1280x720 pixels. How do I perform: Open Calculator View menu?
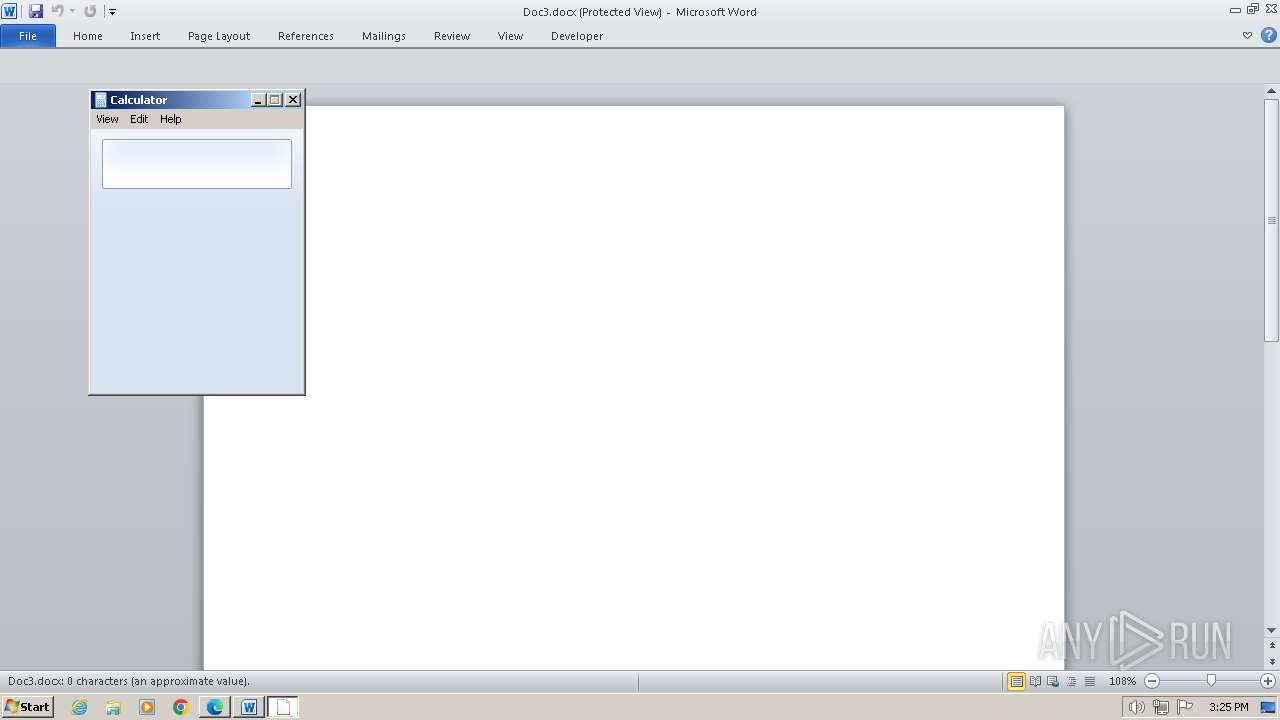[107, 119]
